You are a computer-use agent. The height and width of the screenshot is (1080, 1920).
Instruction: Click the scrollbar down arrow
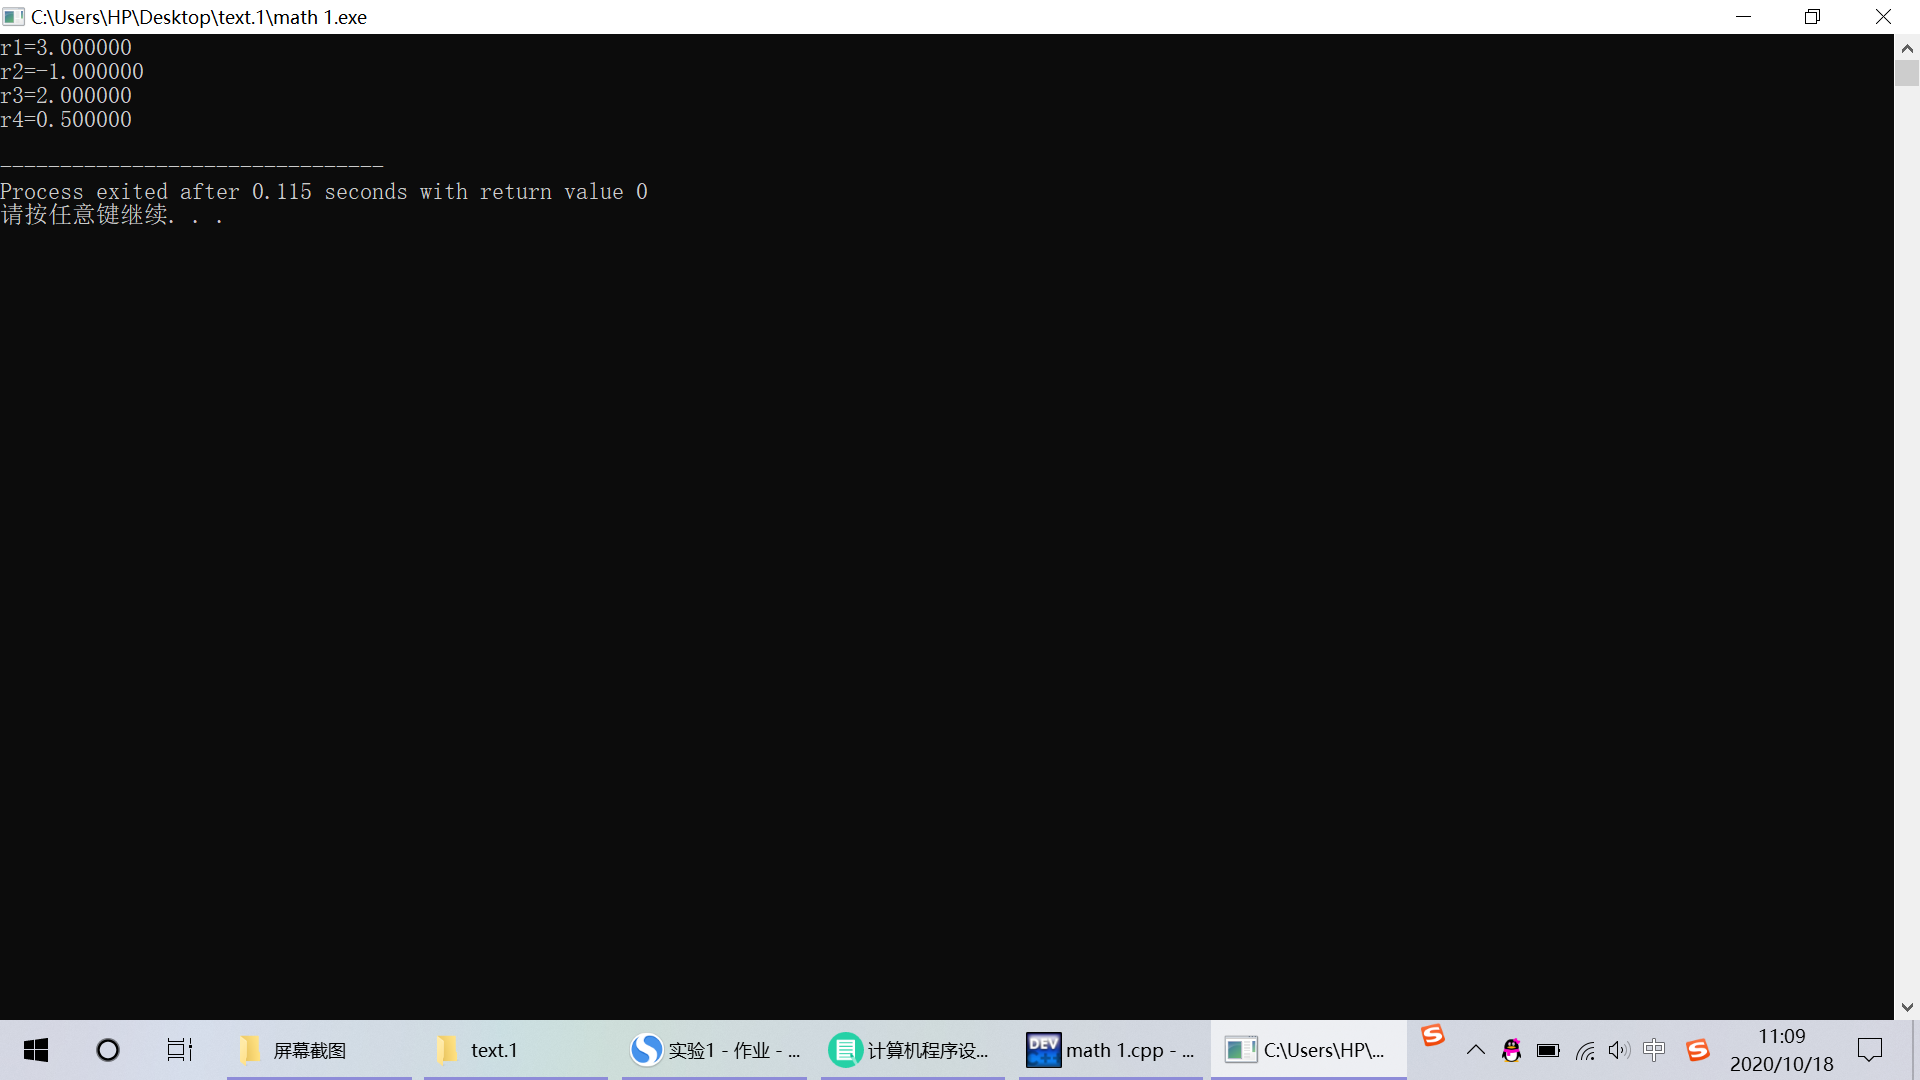1906,1007
